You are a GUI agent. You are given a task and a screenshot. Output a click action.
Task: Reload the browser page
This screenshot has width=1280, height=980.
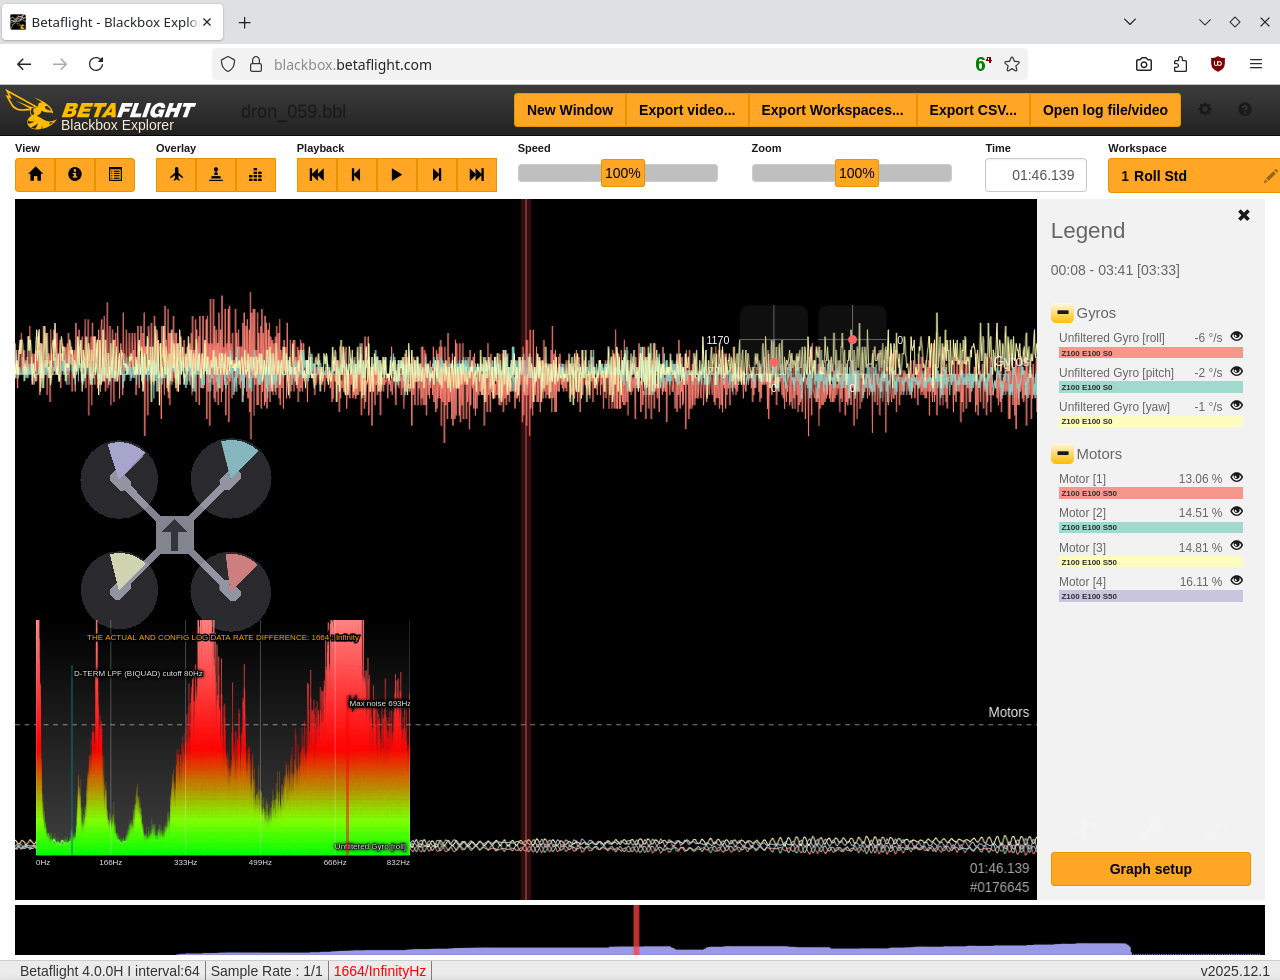point(96,64)
